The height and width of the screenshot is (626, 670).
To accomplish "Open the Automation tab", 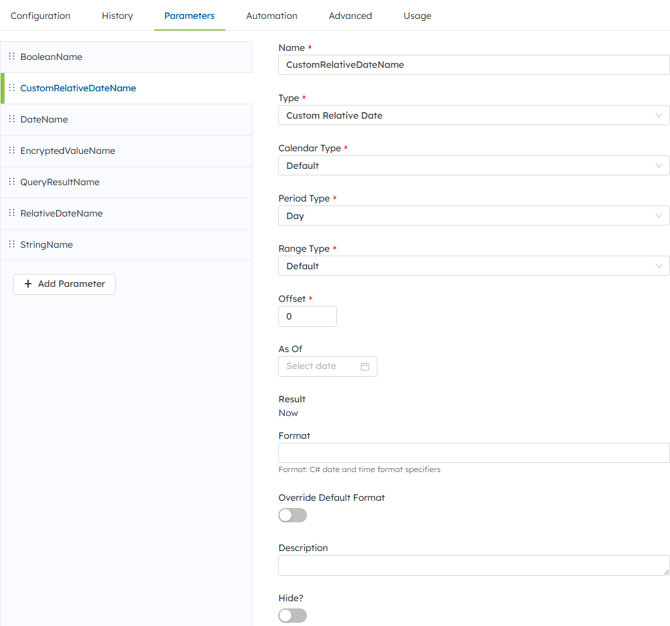I will (272, 16).
